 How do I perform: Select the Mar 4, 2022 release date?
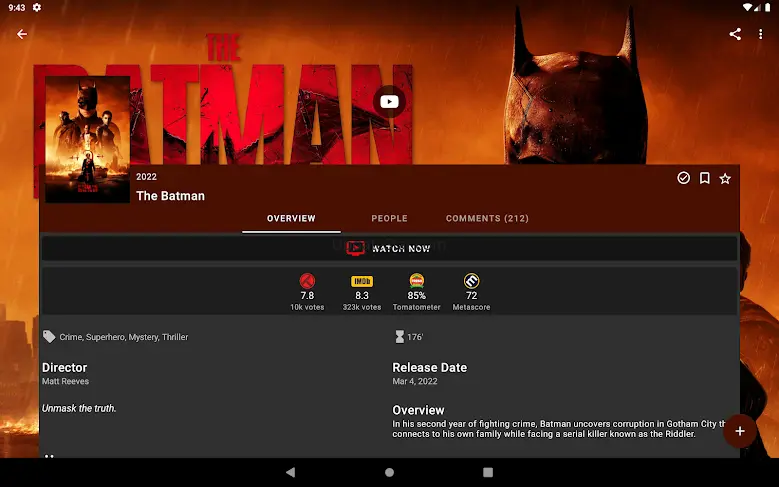[x=415, y=381]
